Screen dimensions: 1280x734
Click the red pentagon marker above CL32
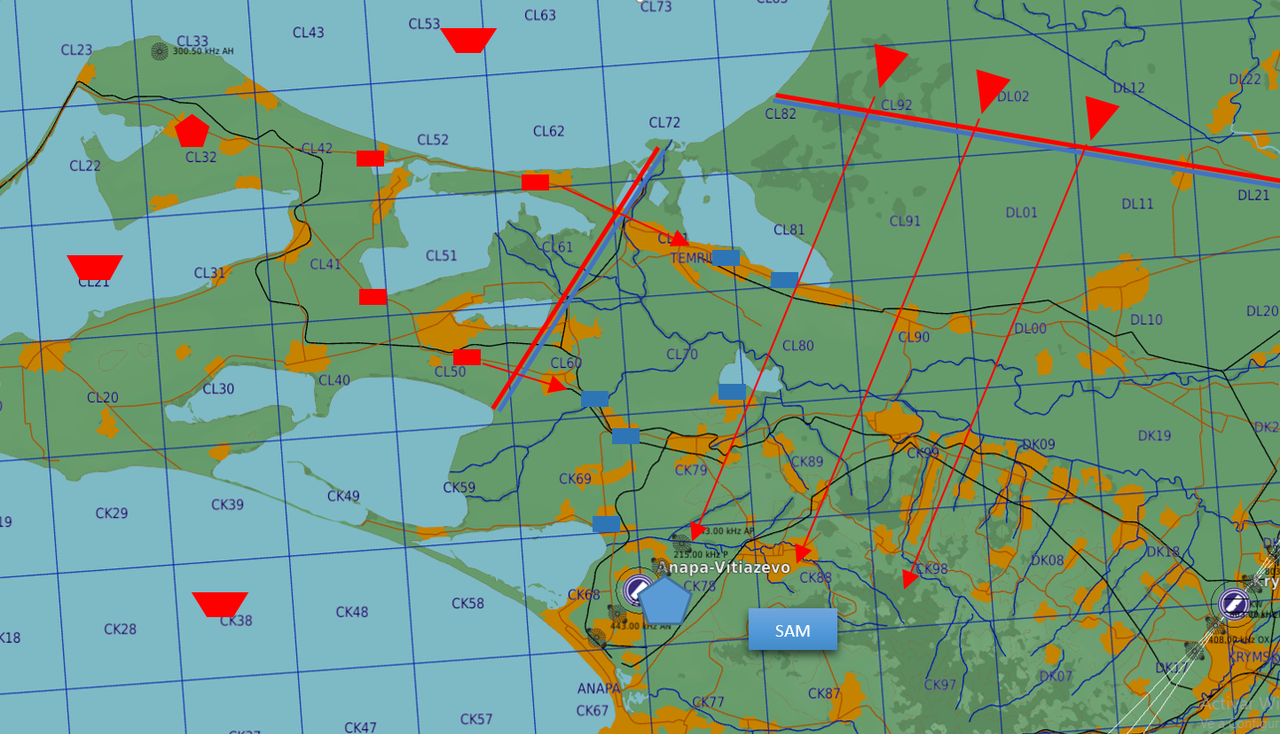(x=191, y=130)
